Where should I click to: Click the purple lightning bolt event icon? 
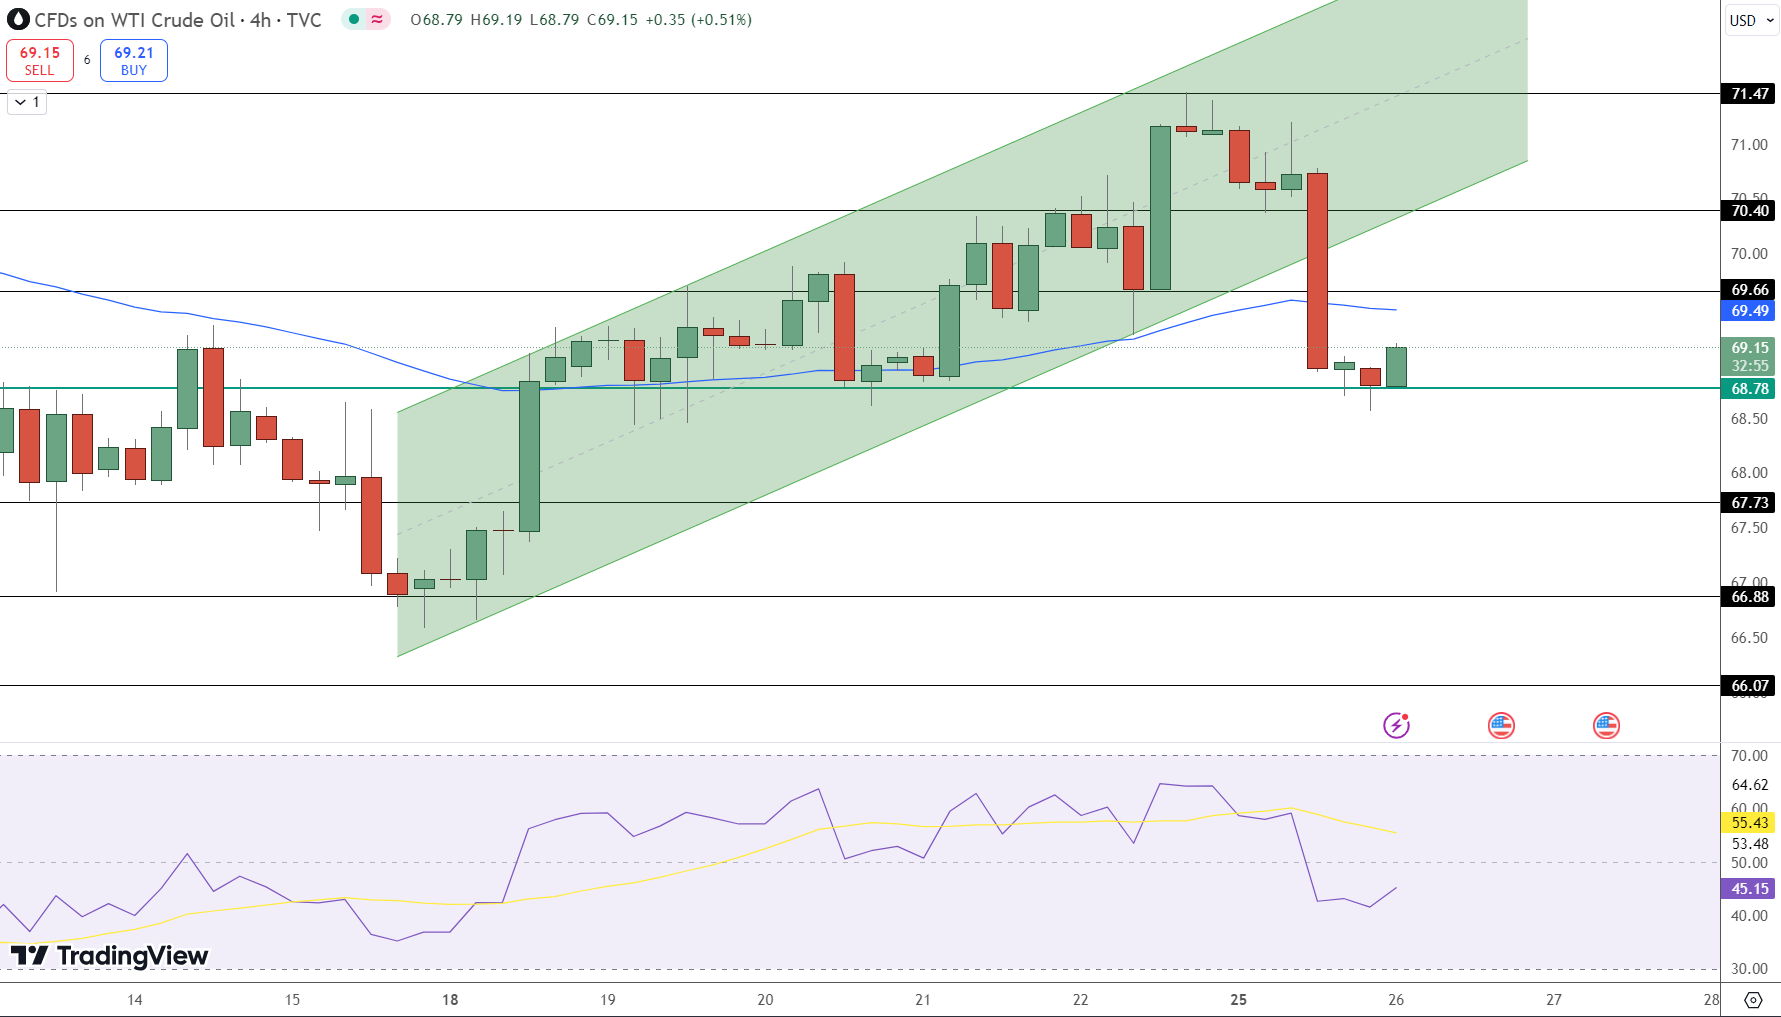pos(1398,726)
